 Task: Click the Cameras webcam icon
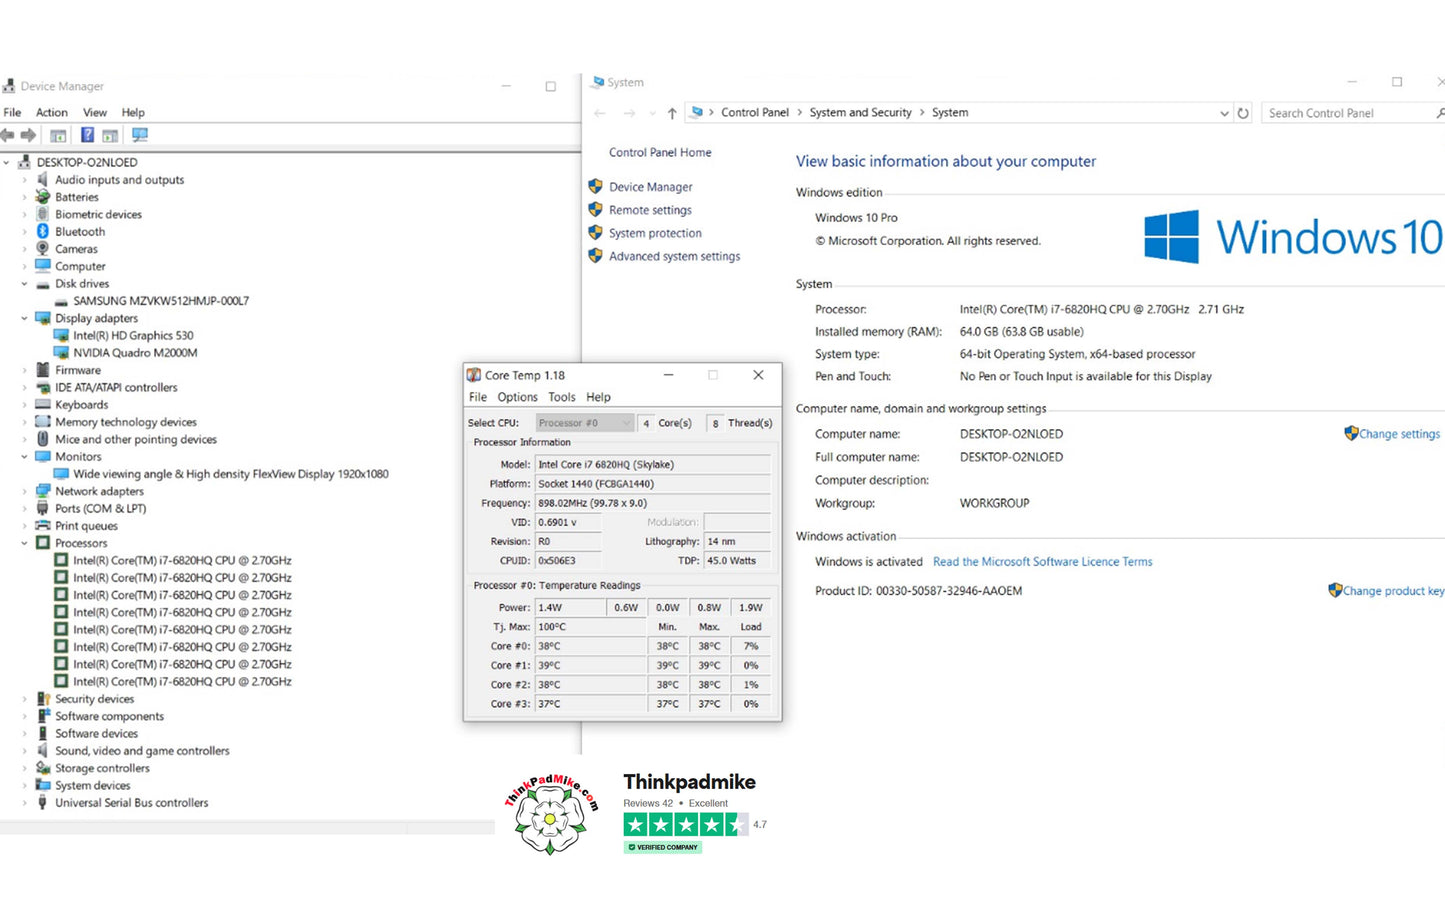(x=42, y=249)
